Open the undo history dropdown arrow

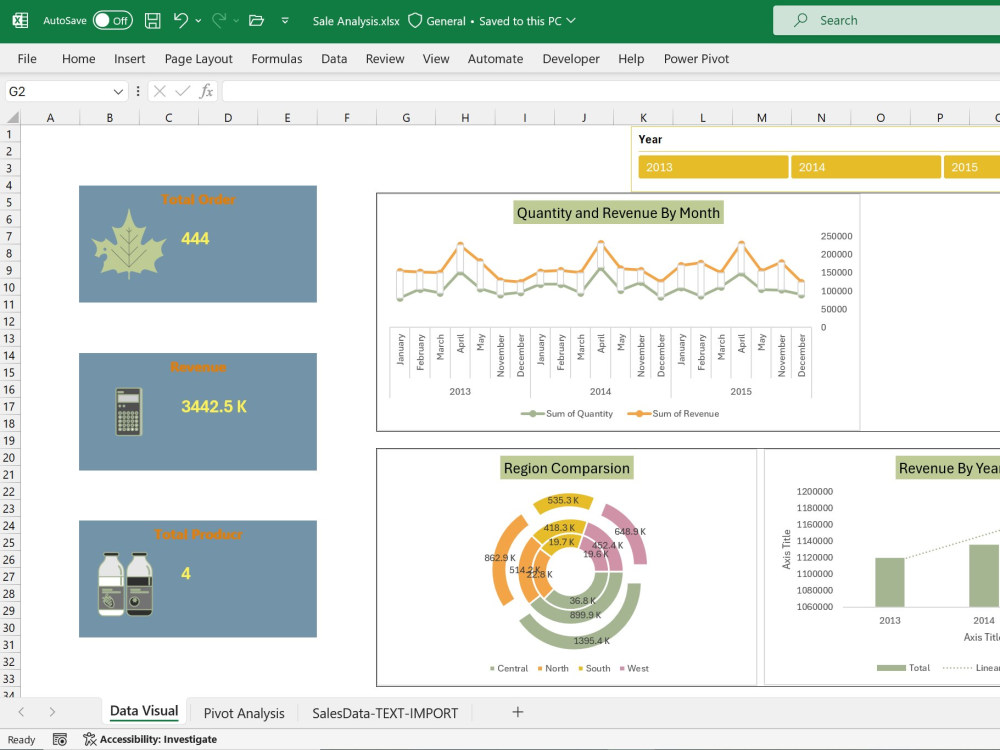tap(198, 21)
